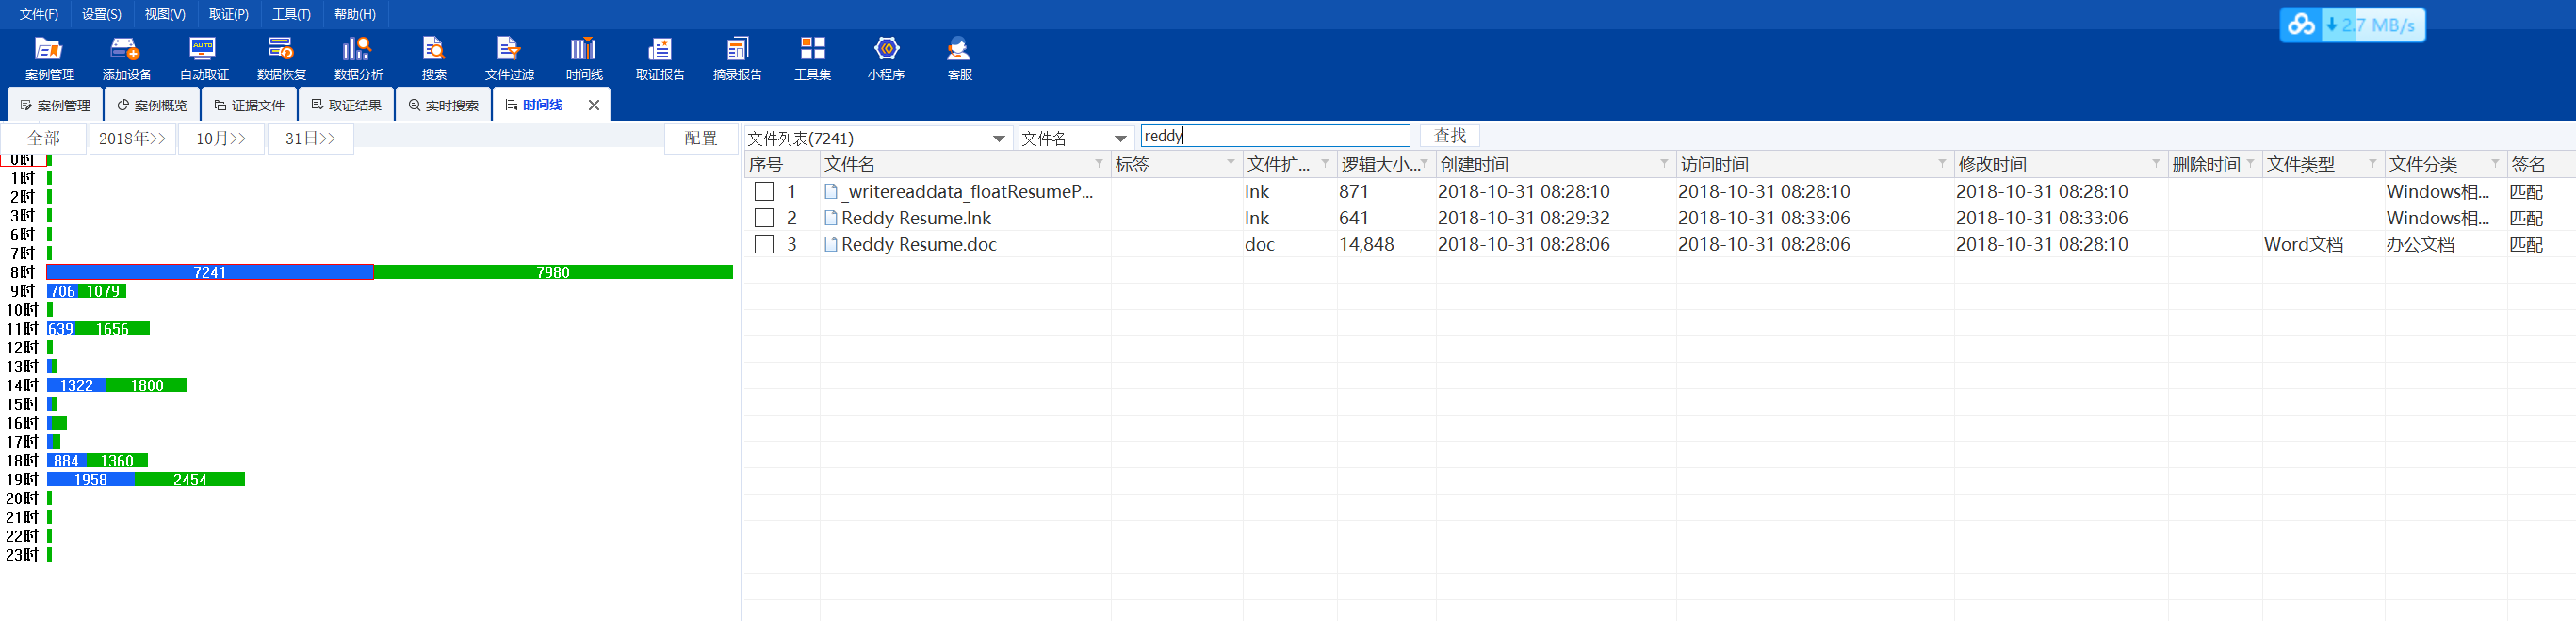
Task: Check the box for _writereaddata_floatResumeP file
Action: click(764, 192)
